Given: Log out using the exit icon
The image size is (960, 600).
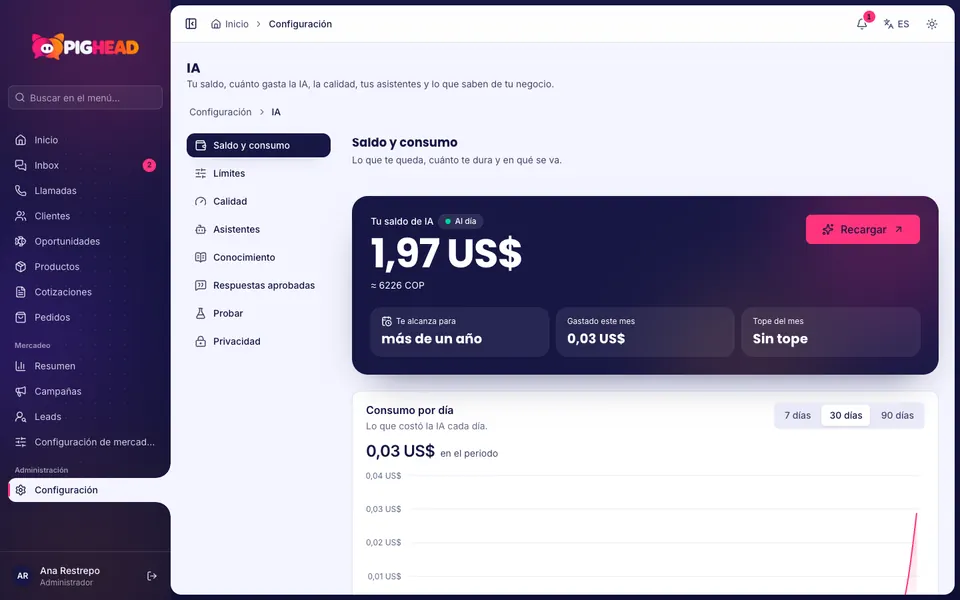Looking at the screenshot, I should click(152, 576).
